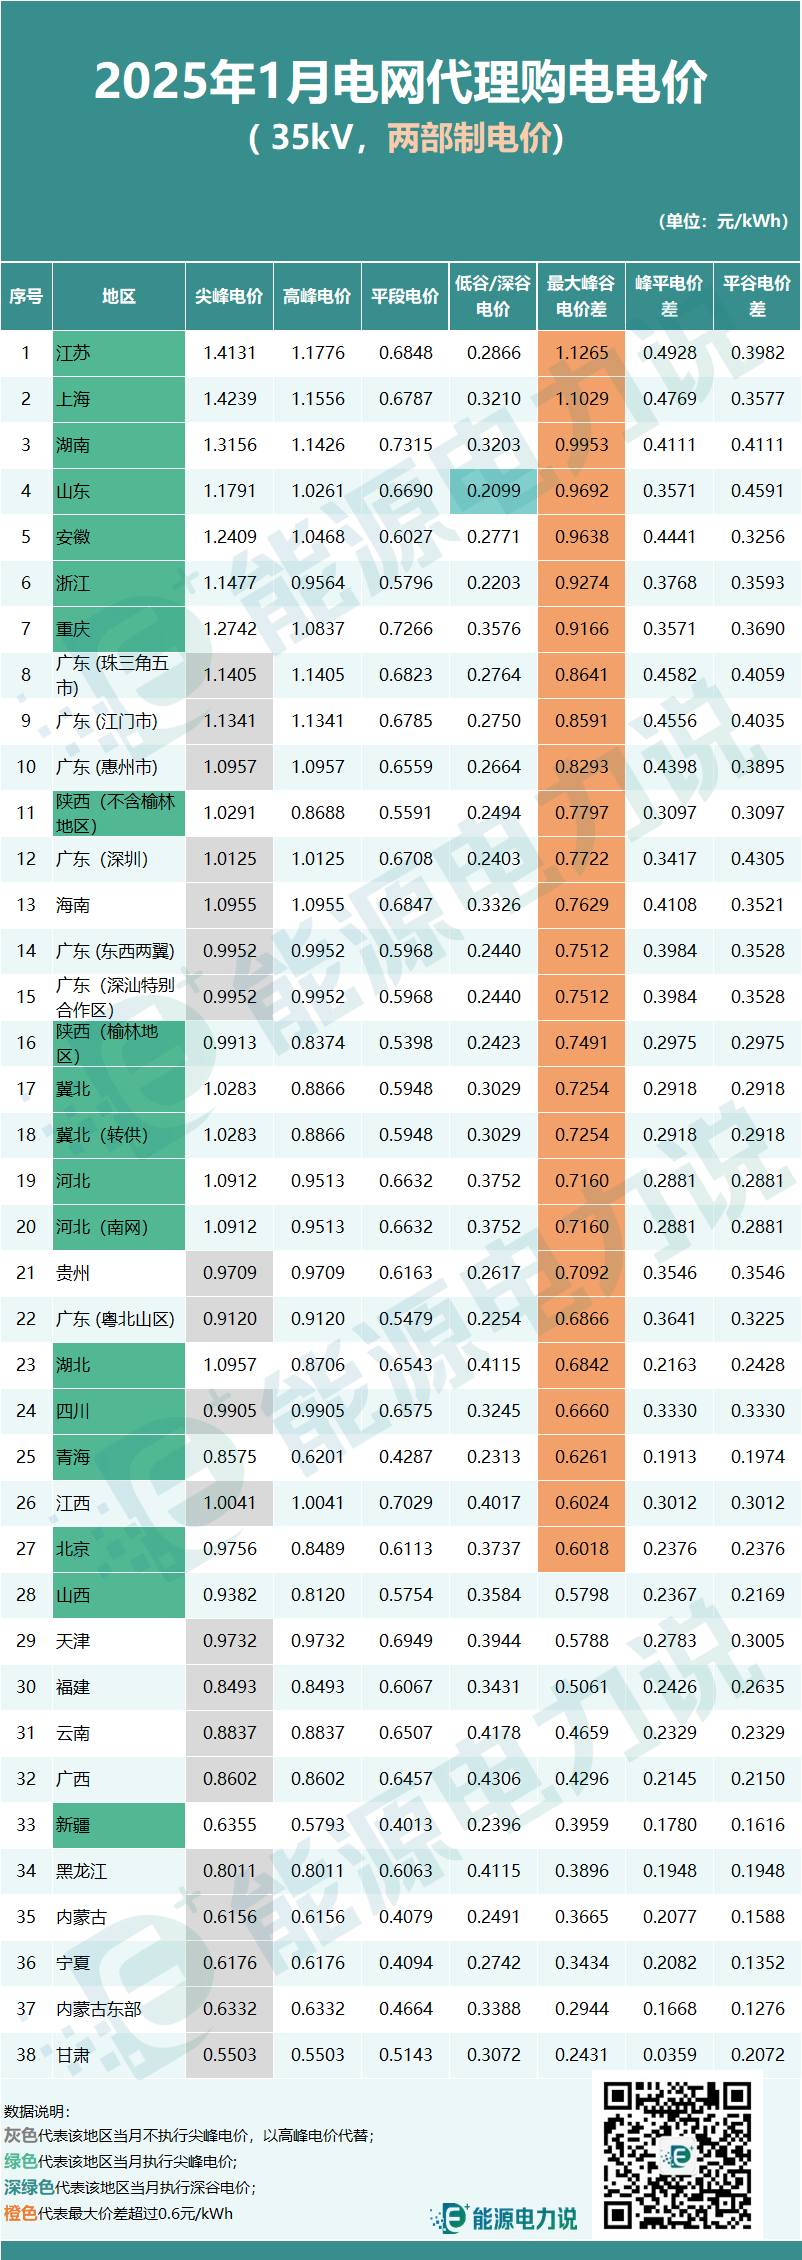
Task: Click the 甘肃 row label
Action: (119, 2055)
